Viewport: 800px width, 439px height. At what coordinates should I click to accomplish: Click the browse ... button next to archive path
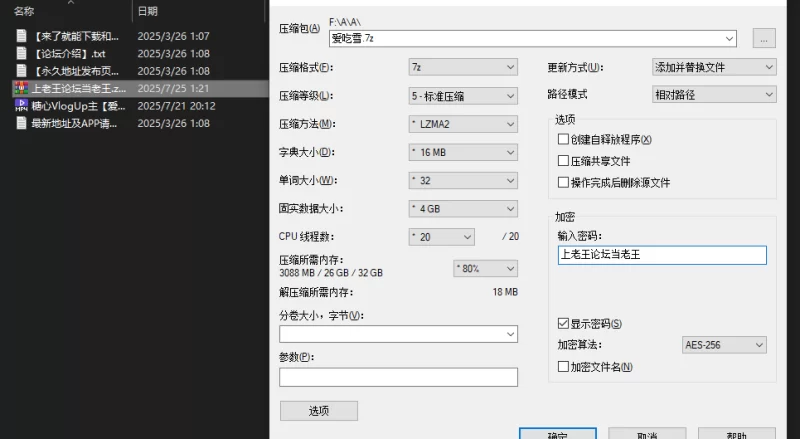pyautogui.click(x=764, y=38)
